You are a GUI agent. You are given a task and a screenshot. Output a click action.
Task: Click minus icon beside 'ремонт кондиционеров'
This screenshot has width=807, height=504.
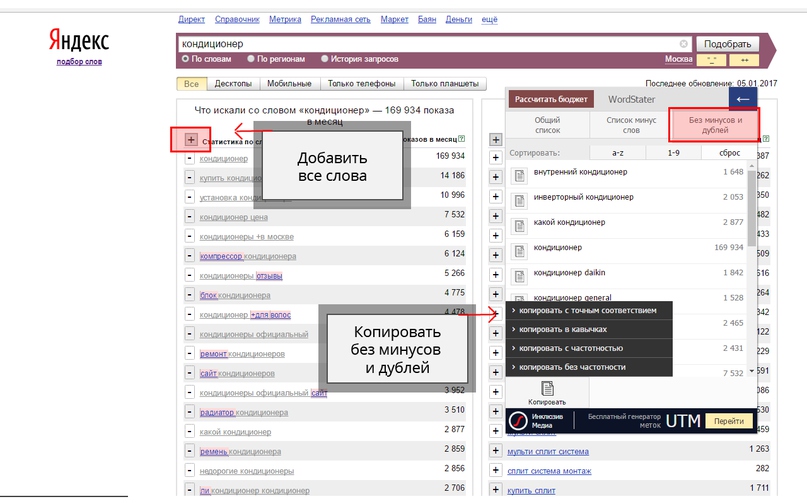[189, 354]
